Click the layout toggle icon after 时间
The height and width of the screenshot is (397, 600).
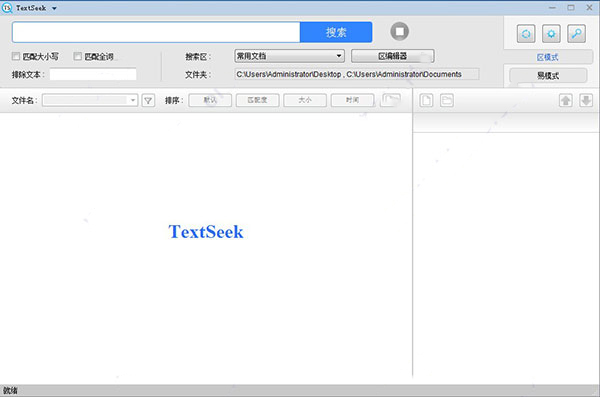(x=391, y=100)
